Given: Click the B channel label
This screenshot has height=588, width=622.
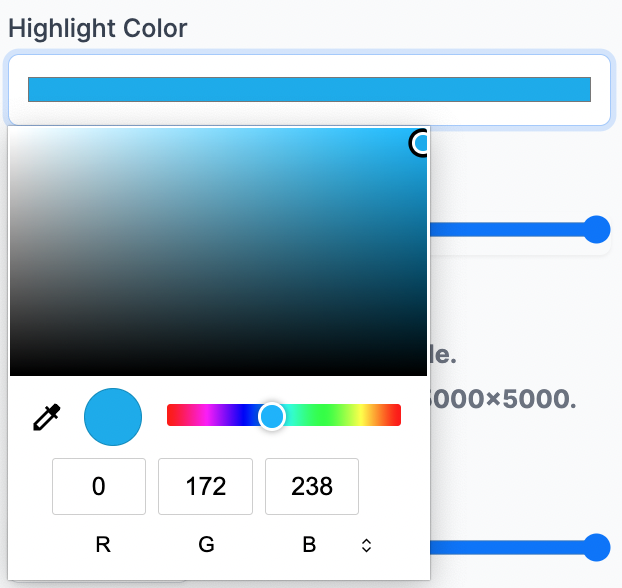Looking at the screenshot, I should click(309, 544).
